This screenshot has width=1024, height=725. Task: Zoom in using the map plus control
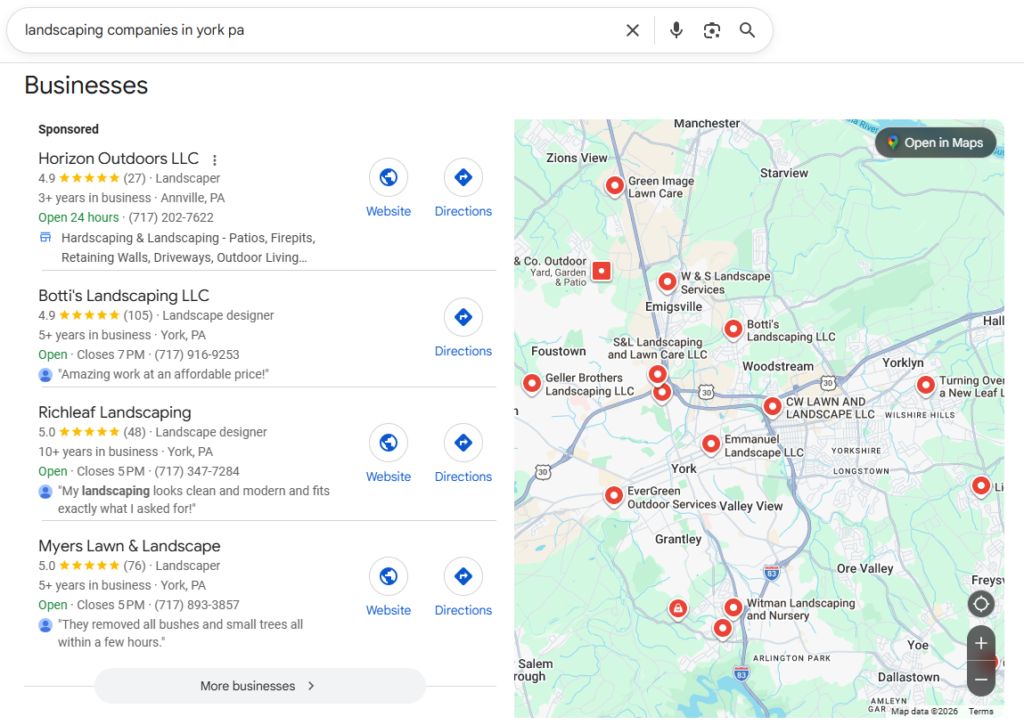(x=981, y=643)
